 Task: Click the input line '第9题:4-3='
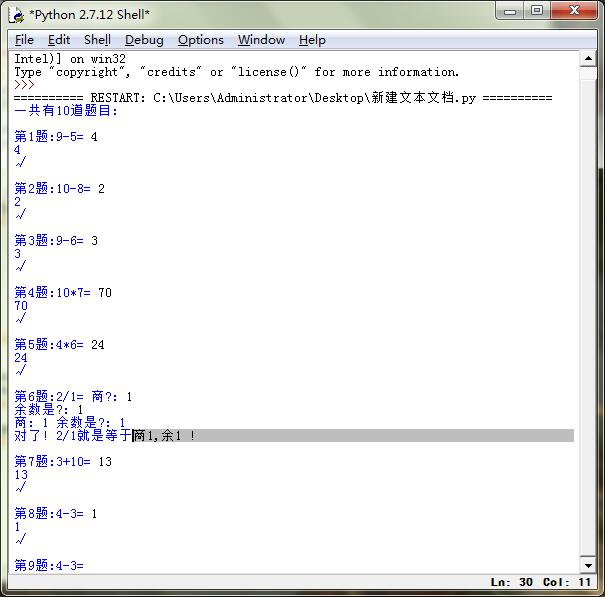pyautogui.click(x=49, y=566)
